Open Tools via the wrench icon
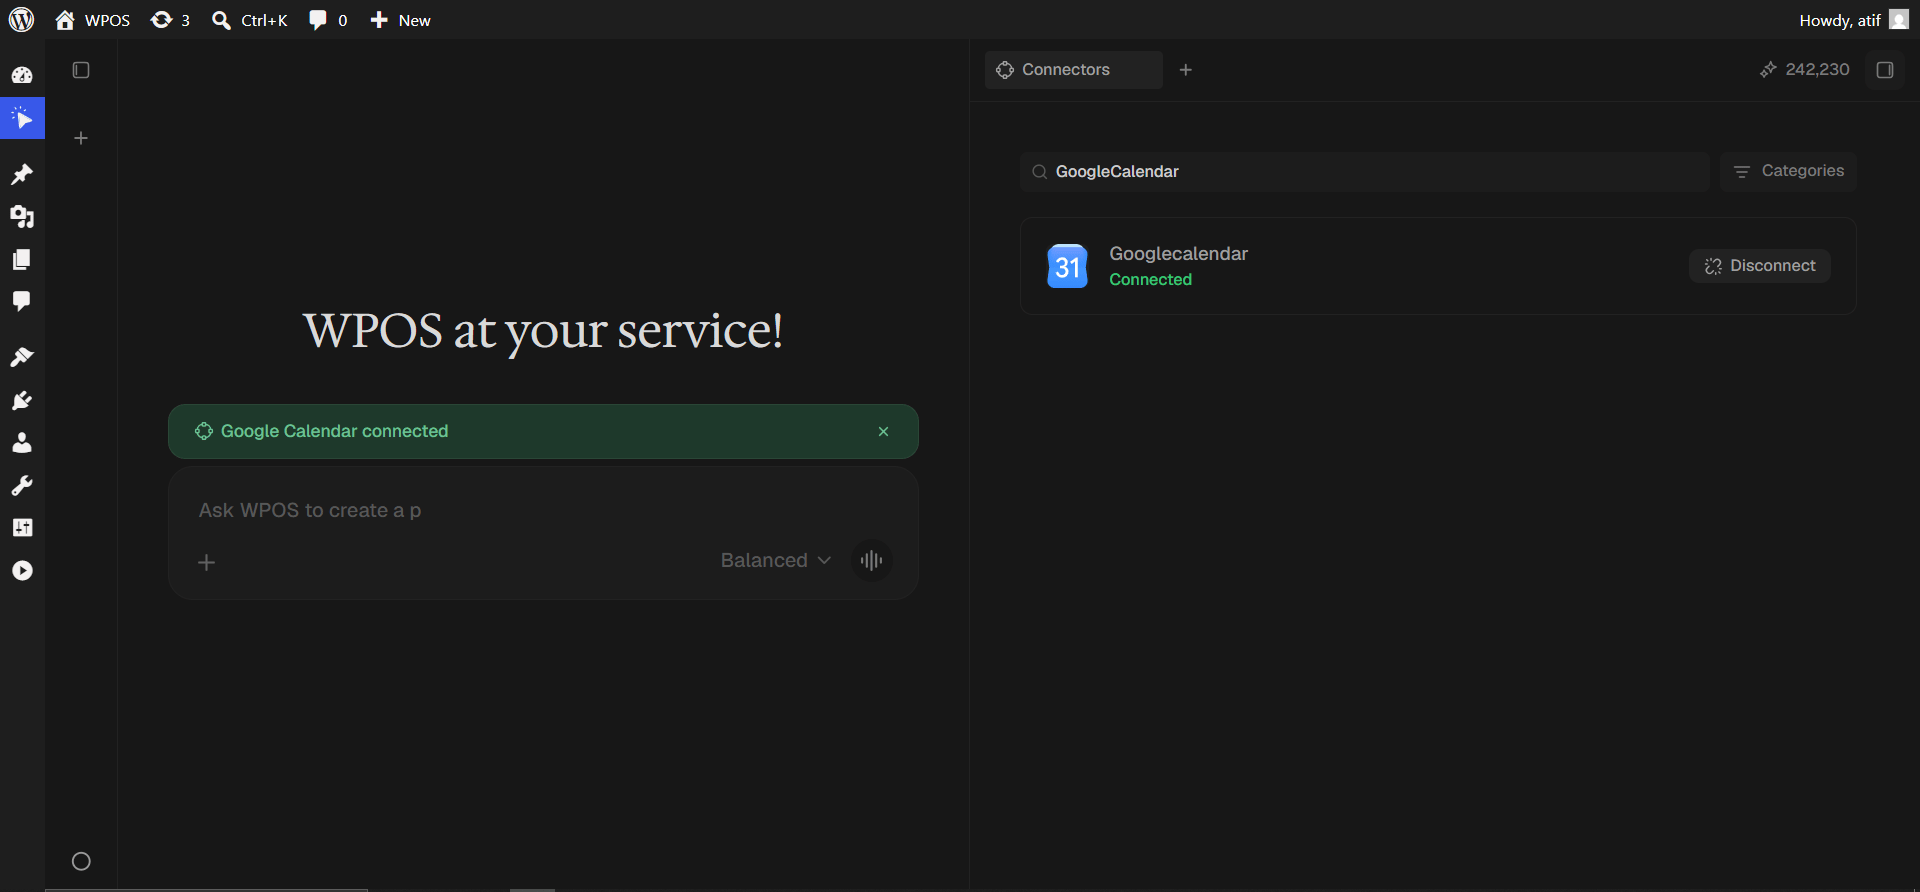 22,485
